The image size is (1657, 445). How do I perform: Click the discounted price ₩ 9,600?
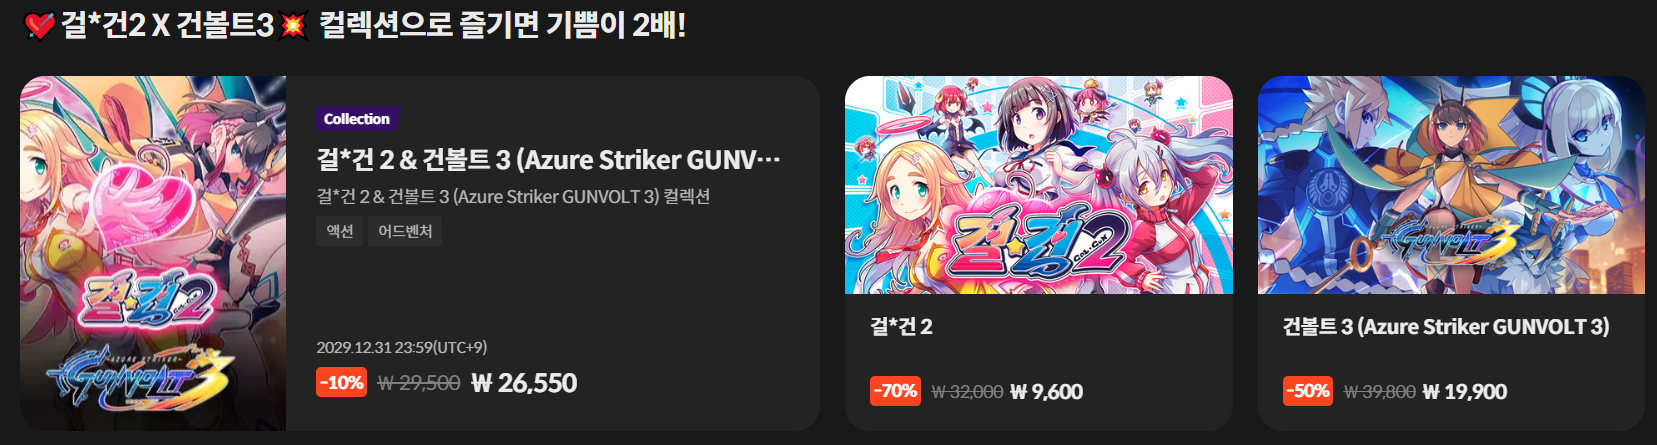click(x=1047, y=392)
